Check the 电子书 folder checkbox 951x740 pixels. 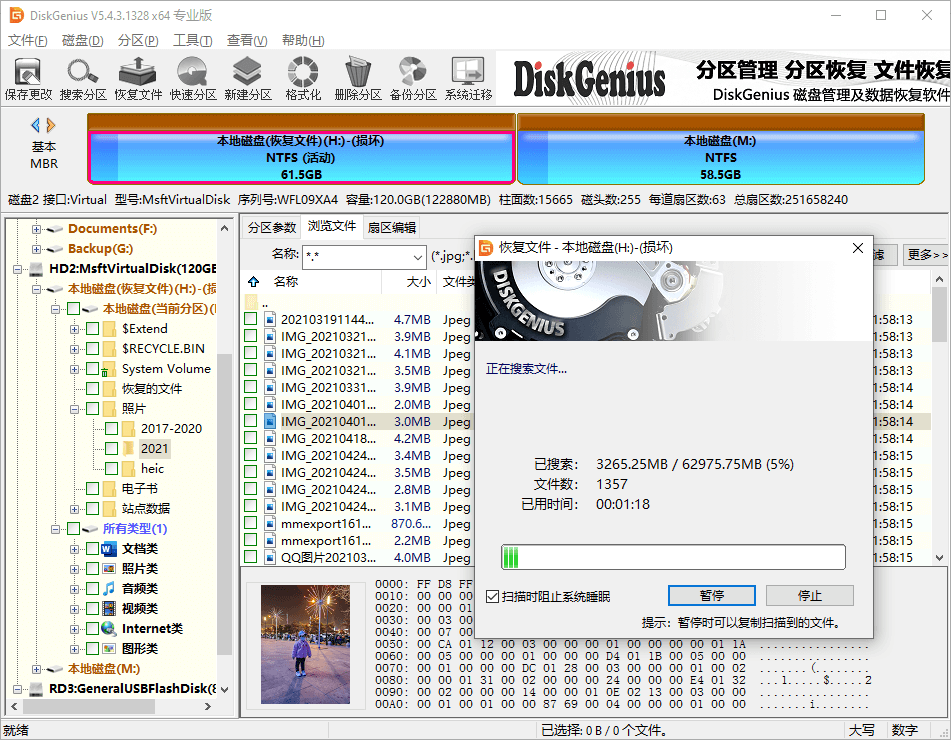[92, 489]
